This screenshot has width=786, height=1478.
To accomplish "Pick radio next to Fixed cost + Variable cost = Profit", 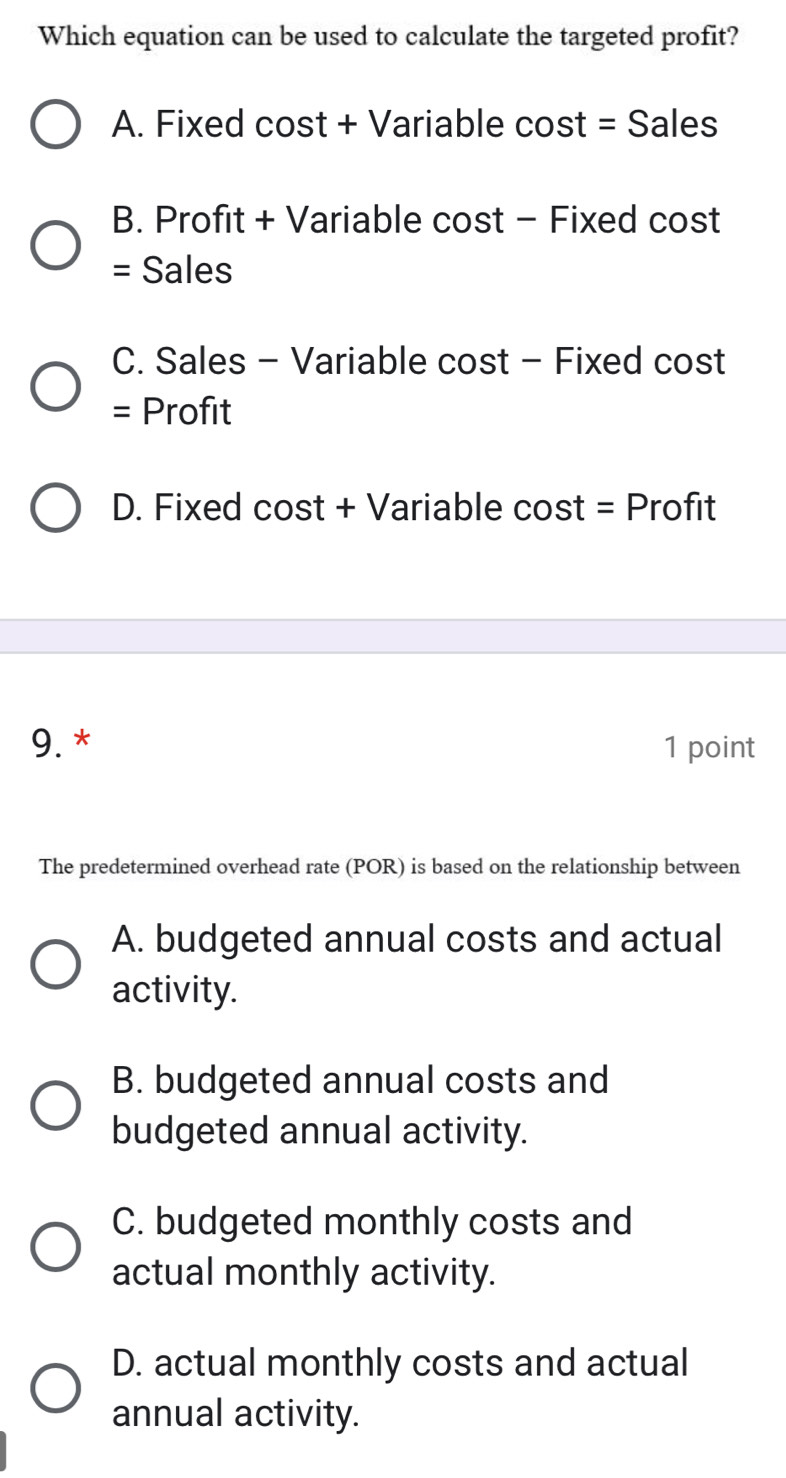I will pyautogui.click(x=56, y=508).
